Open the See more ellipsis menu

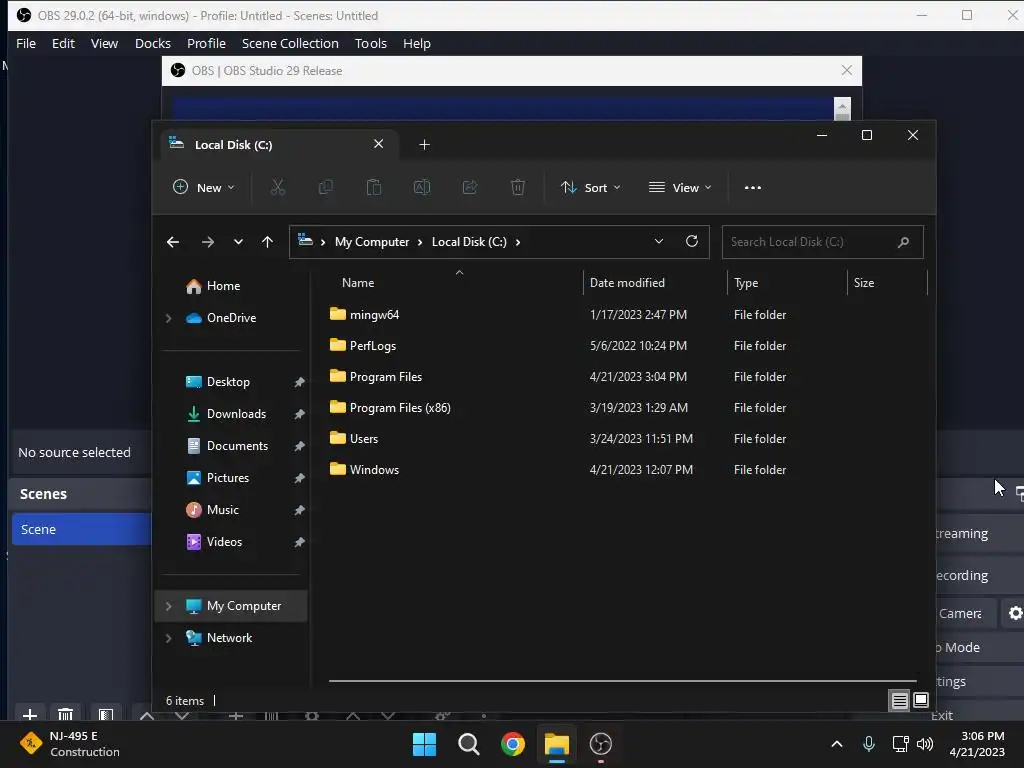tap(752, 187)
